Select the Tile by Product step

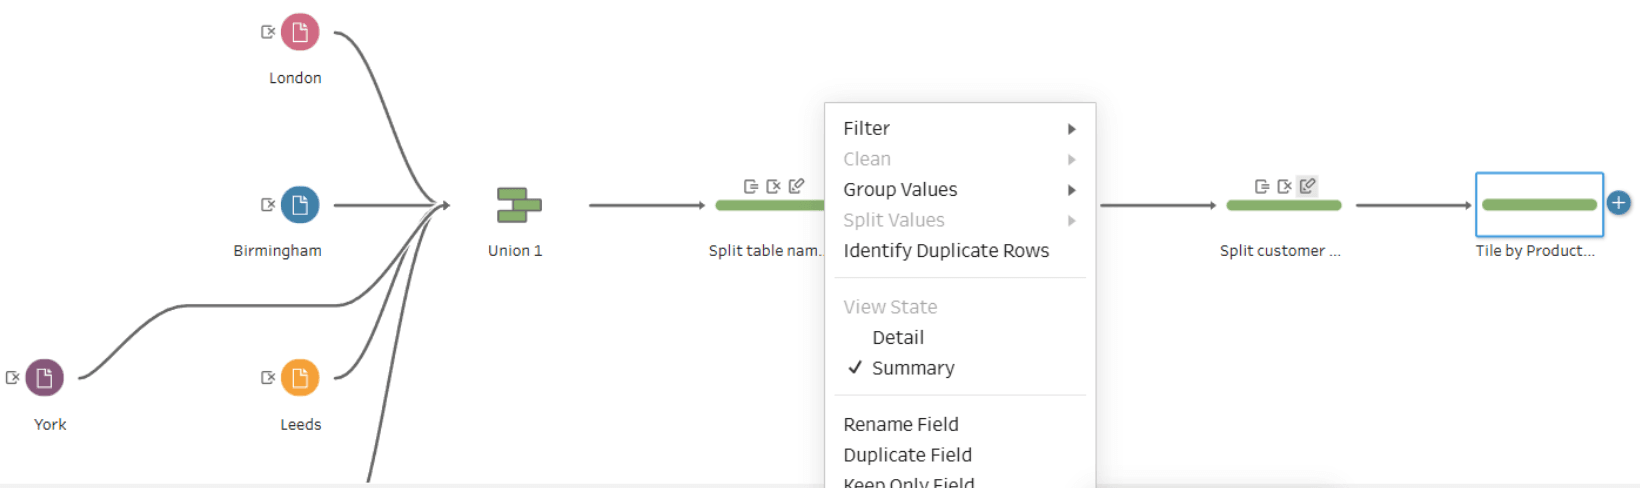point(1539,205)
